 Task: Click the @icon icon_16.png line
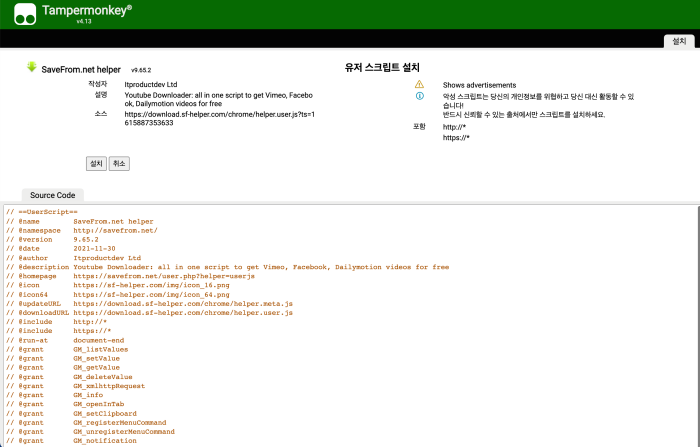click(118, 285)
